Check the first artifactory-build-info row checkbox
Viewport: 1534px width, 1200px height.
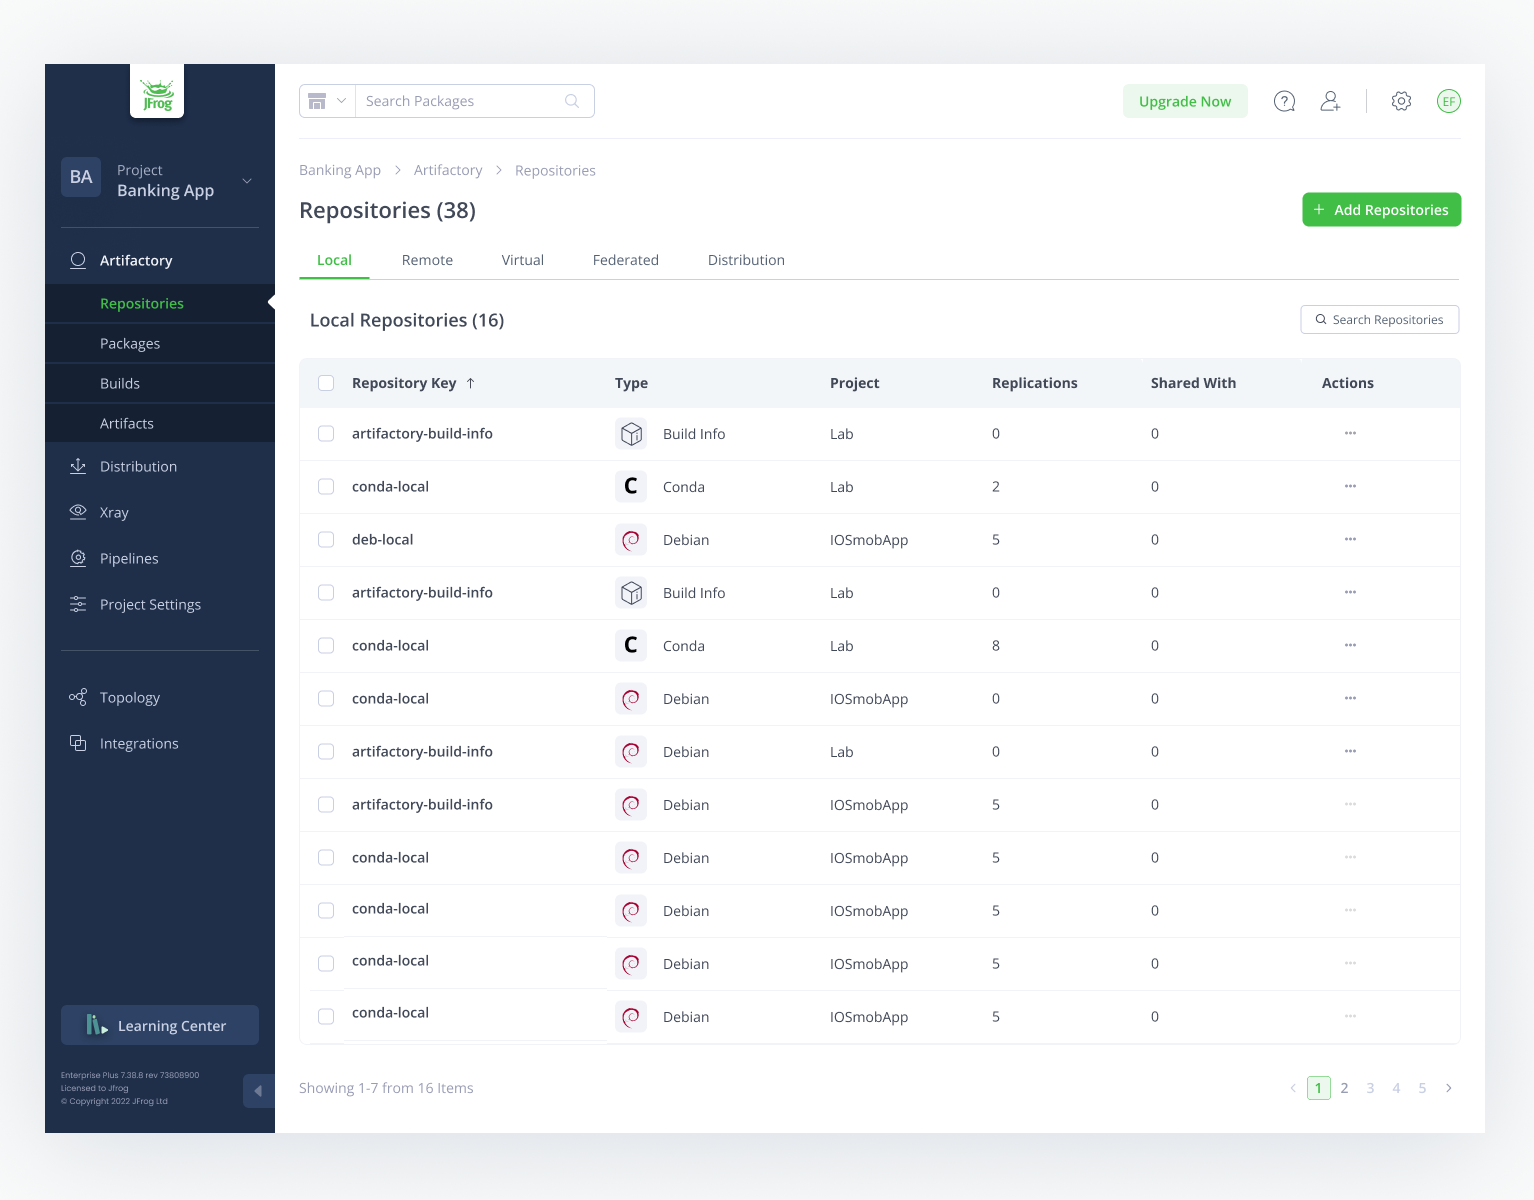coord(326,433)
